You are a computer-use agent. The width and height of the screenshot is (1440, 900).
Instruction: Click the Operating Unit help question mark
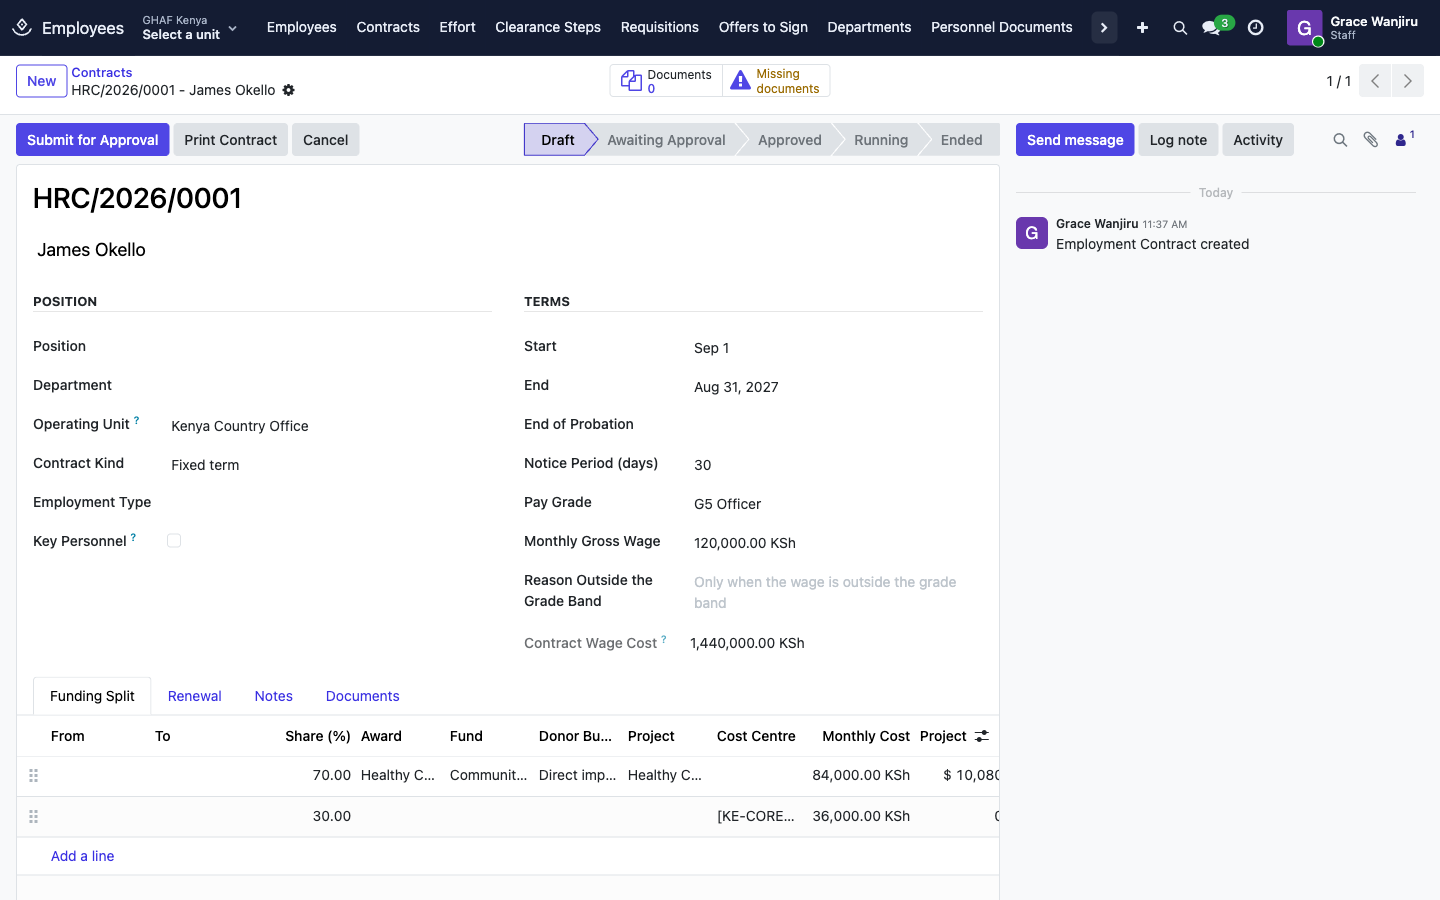click(137, 420)
